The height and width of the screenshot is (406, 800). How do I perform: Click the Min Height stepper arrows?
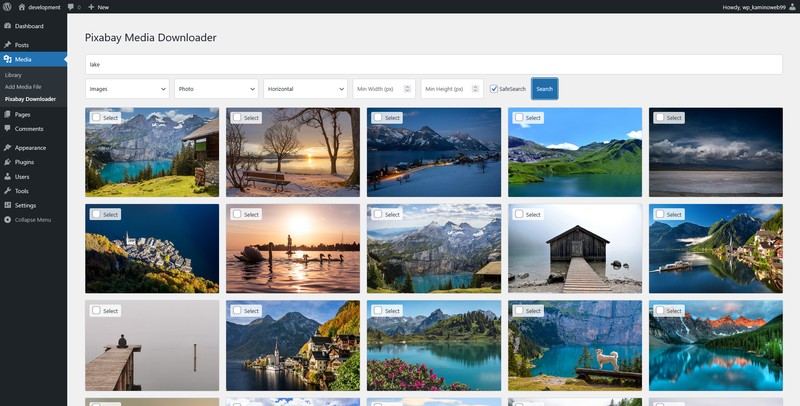pos(475,89)
